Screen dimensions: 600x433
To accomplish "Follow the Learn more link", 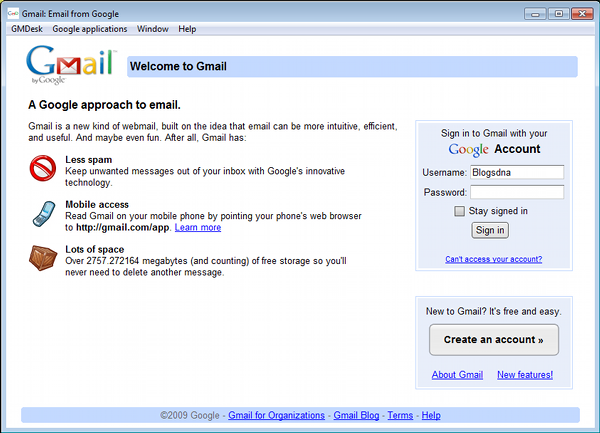I will pos(198,227).
